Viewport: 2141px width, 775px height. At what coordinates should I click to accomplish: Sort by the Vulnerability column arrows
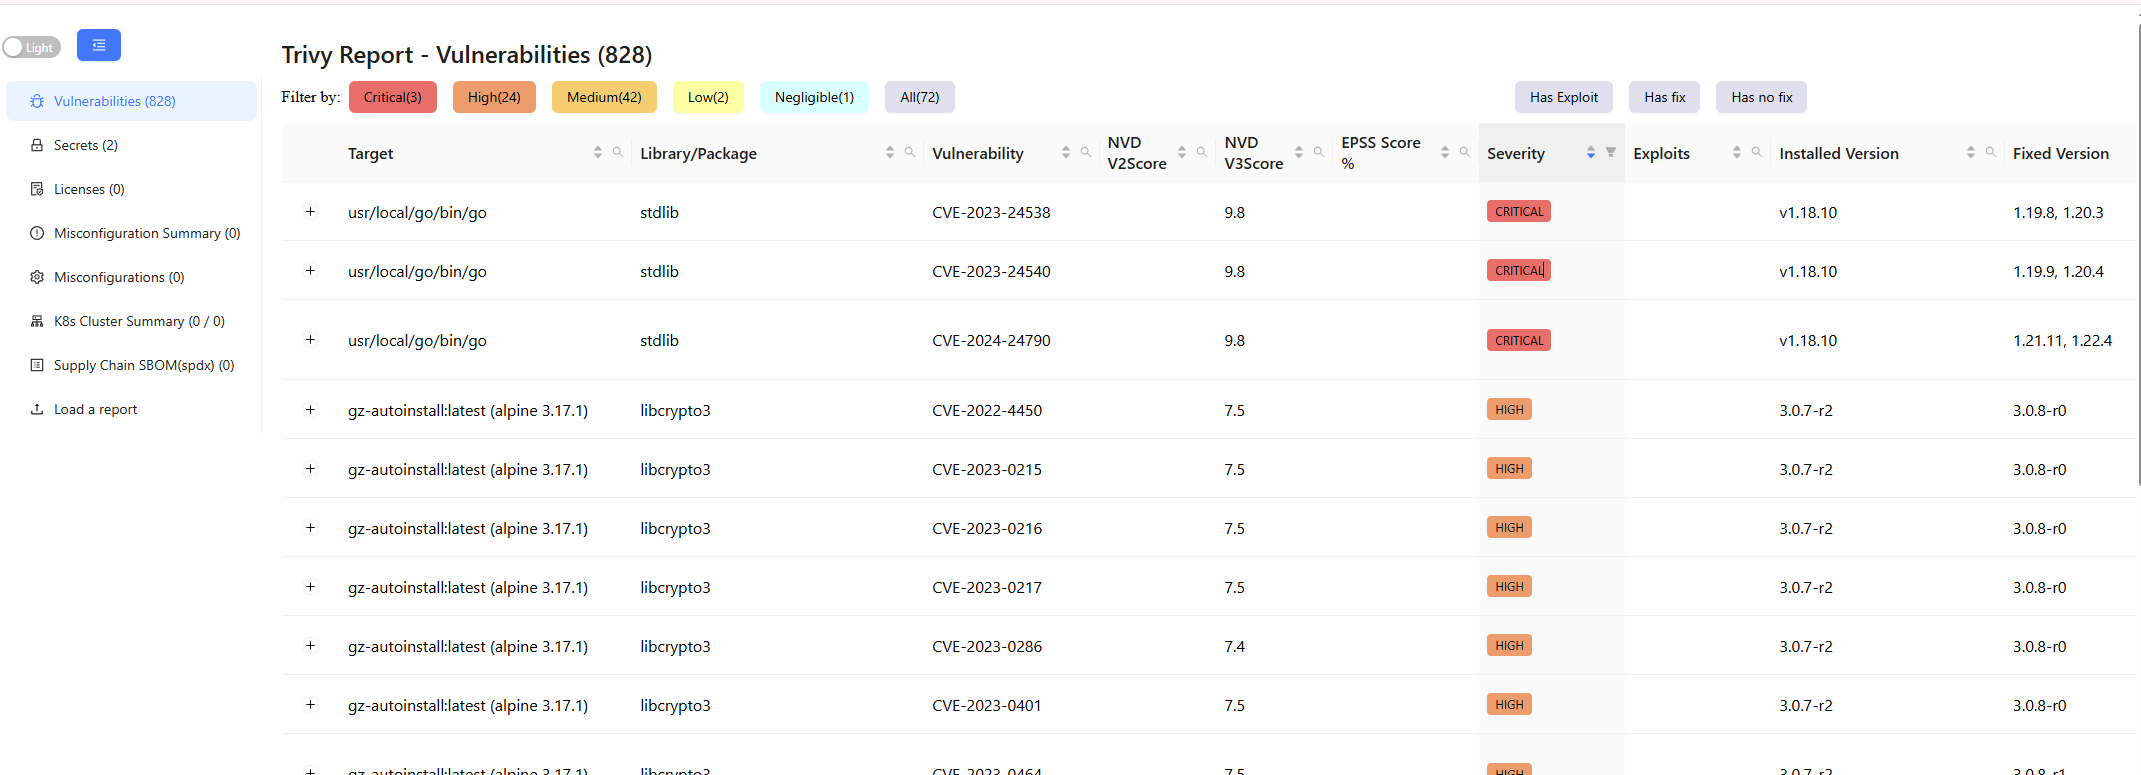pos(1065,152)
